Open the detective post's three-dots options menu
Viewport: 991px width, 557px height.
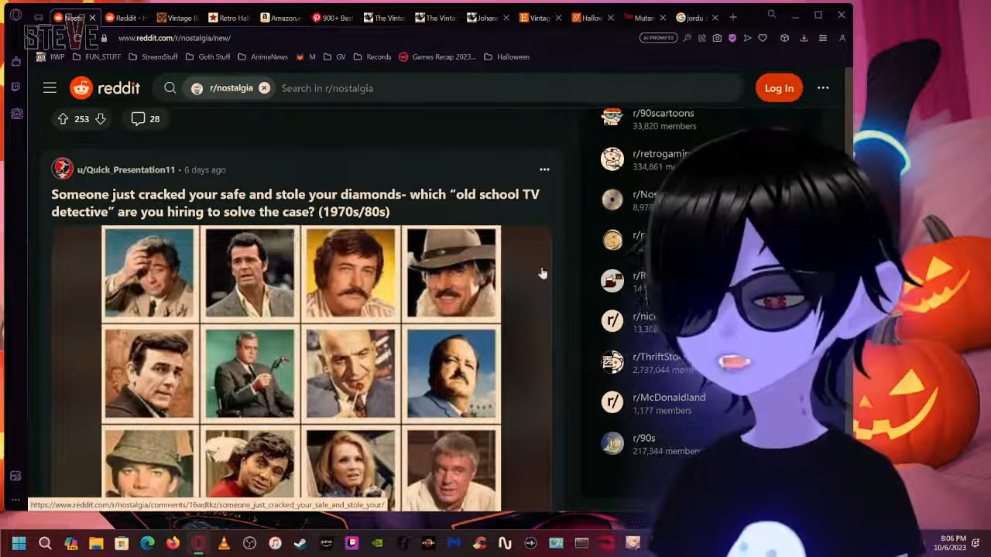[544, 169]
